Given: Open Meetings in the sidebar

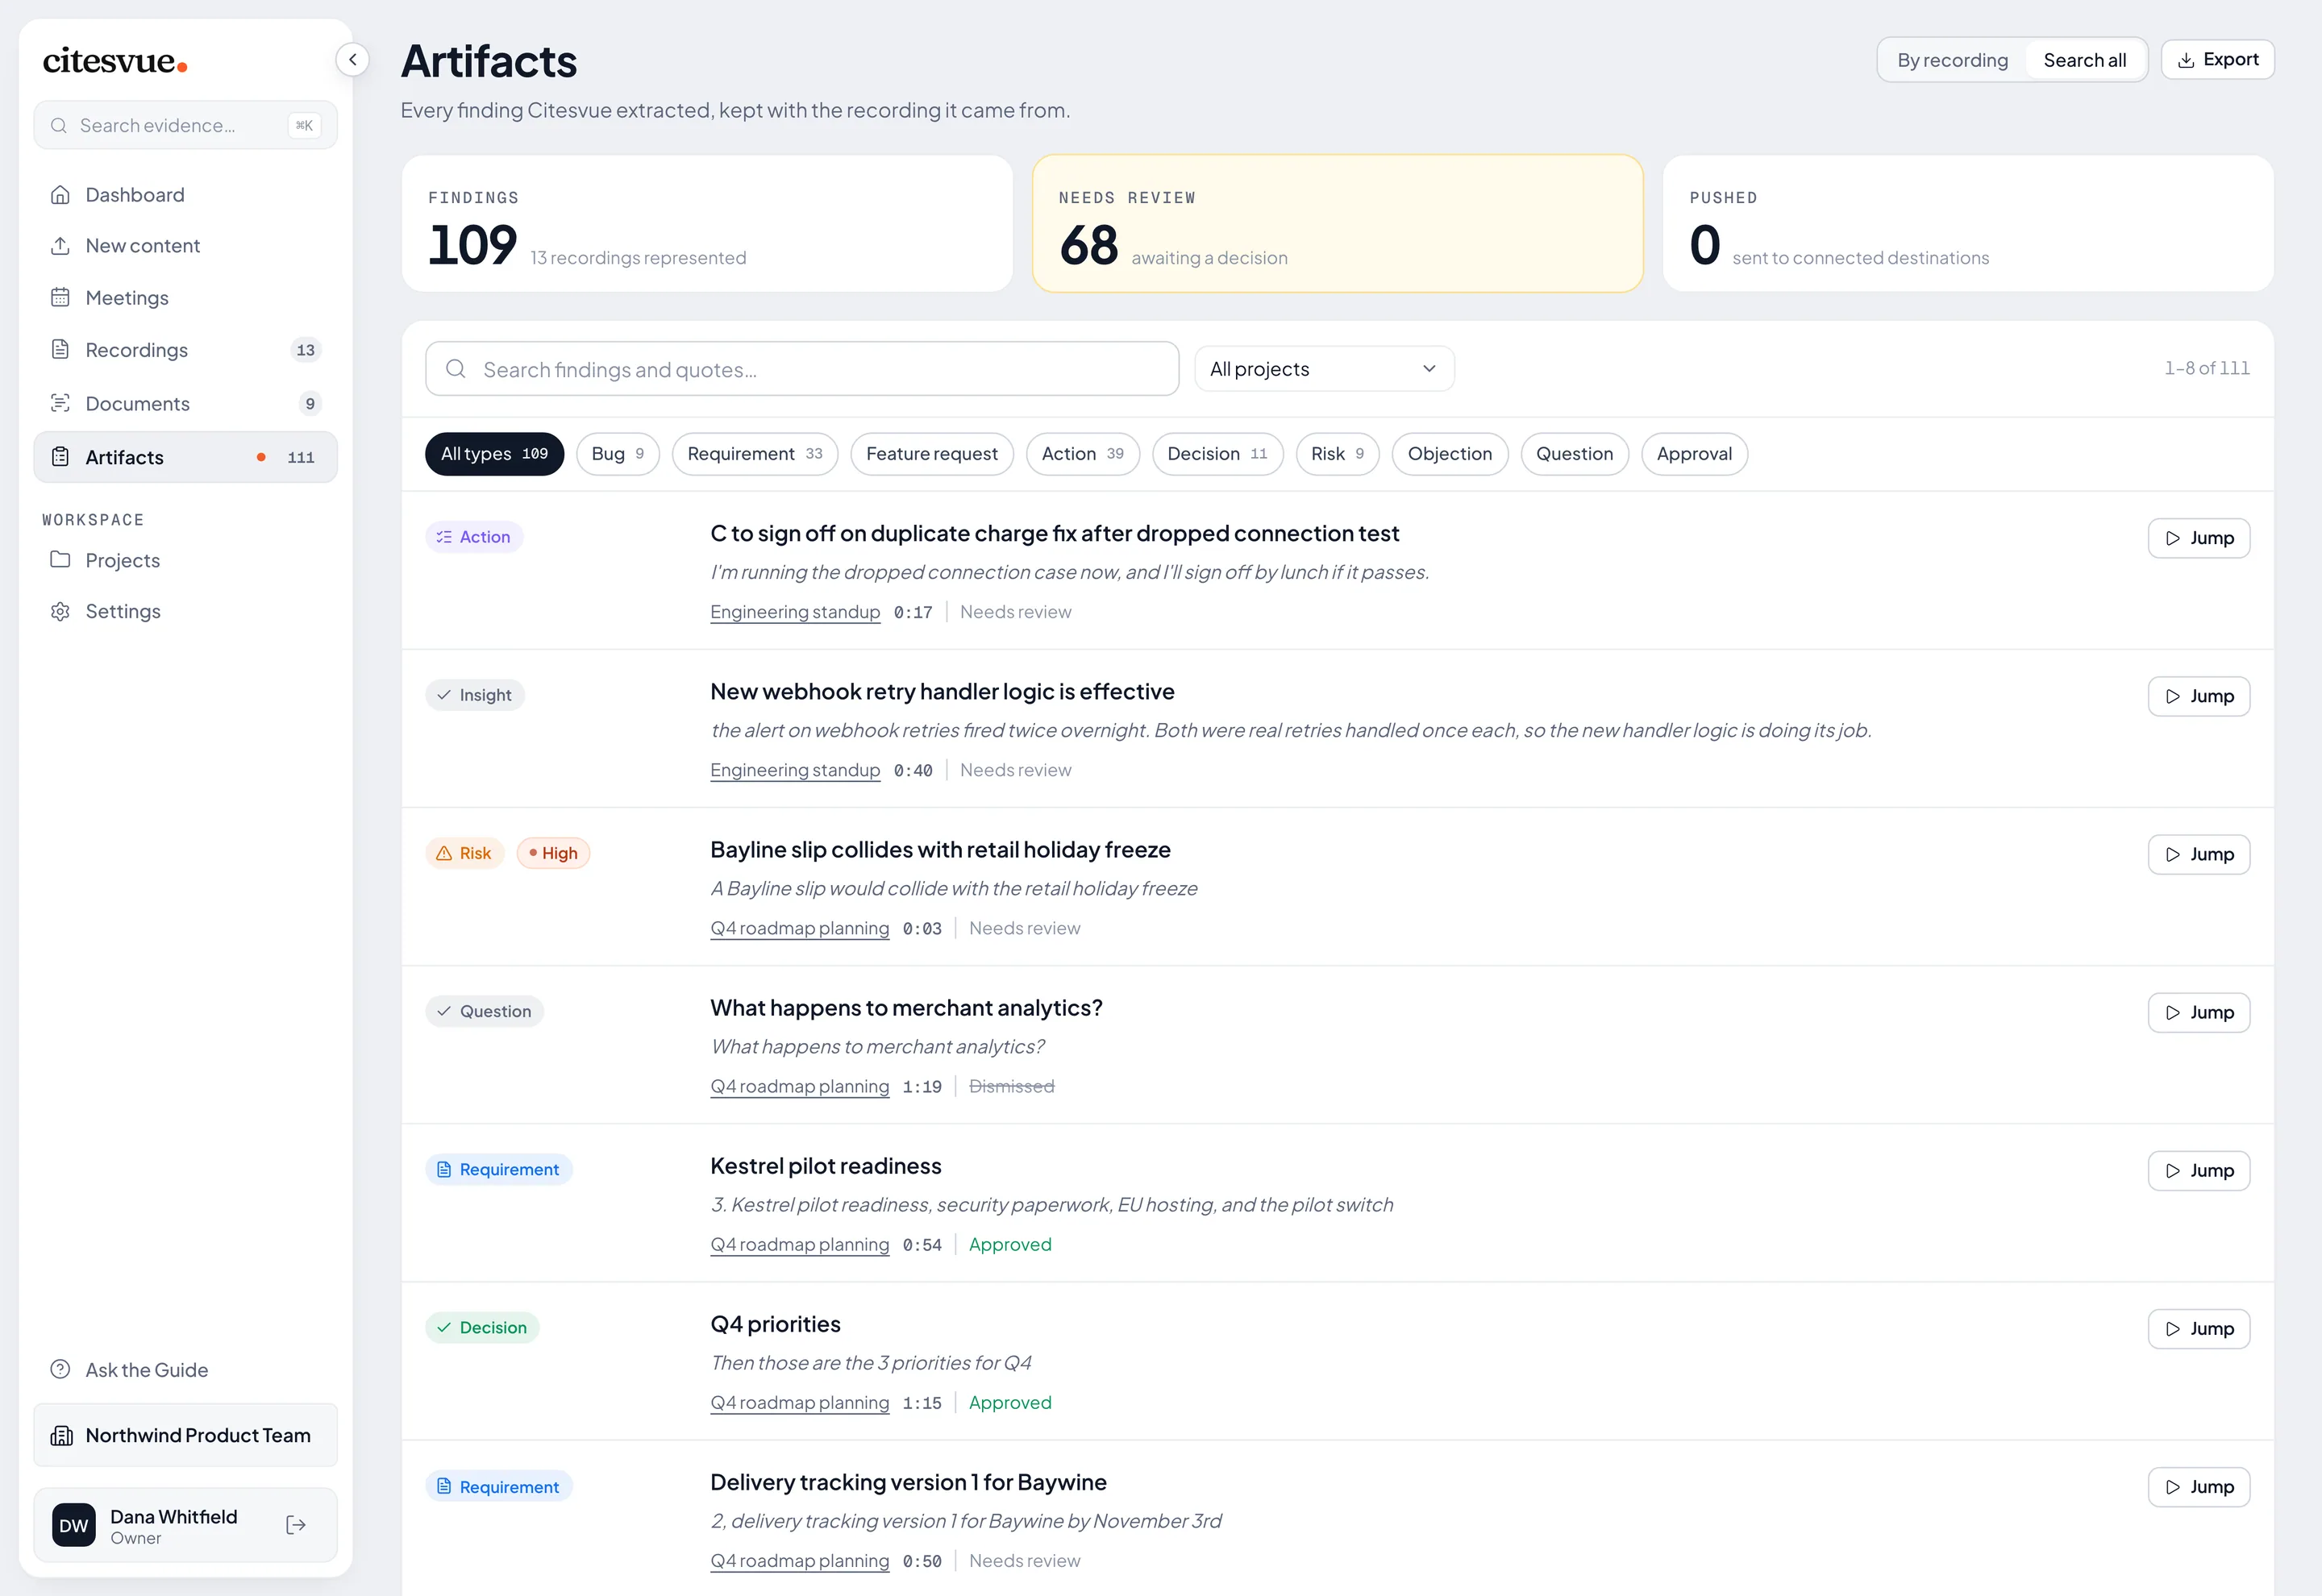Looking at the screenshot, I should click(185, 298).
